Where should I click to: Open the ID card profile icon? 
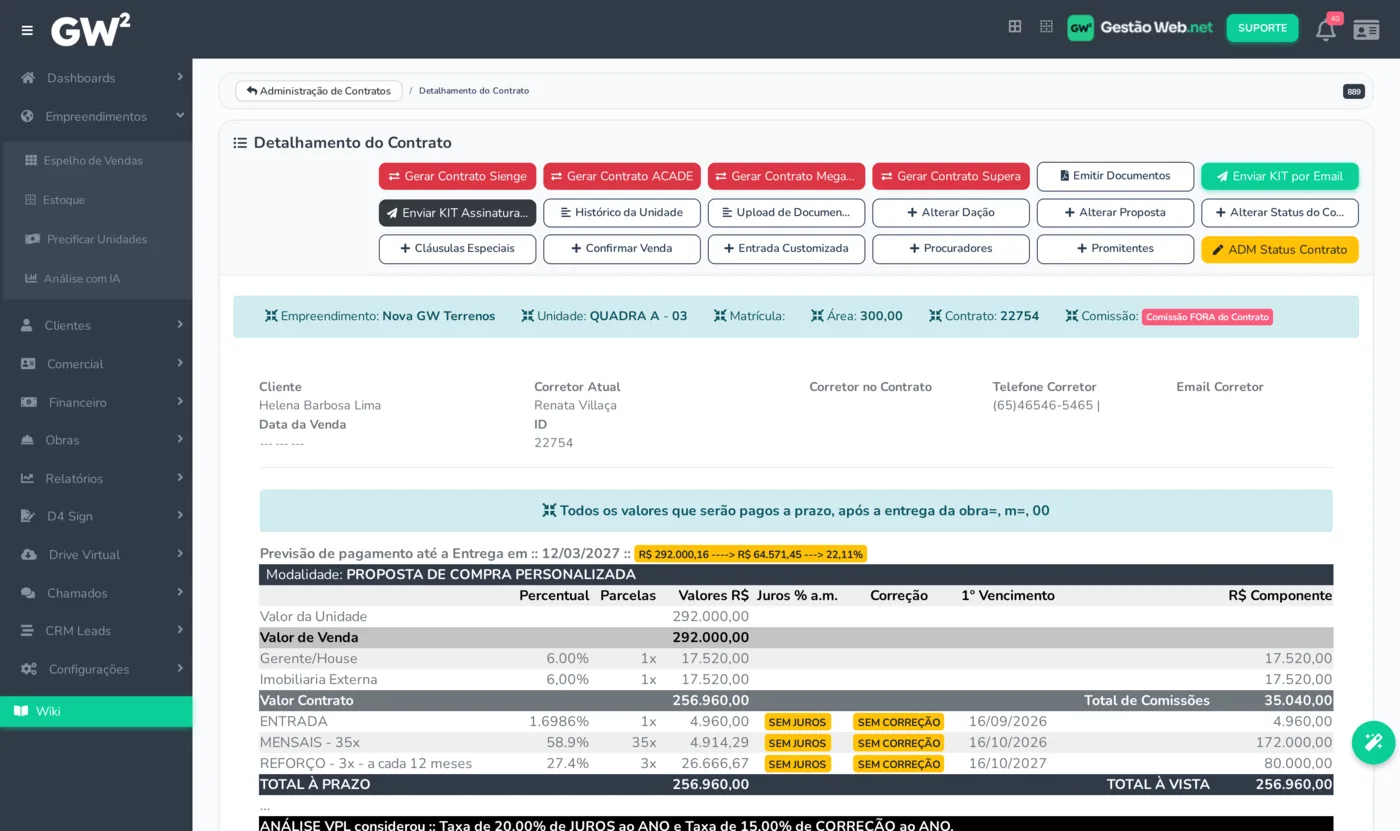1366,29
